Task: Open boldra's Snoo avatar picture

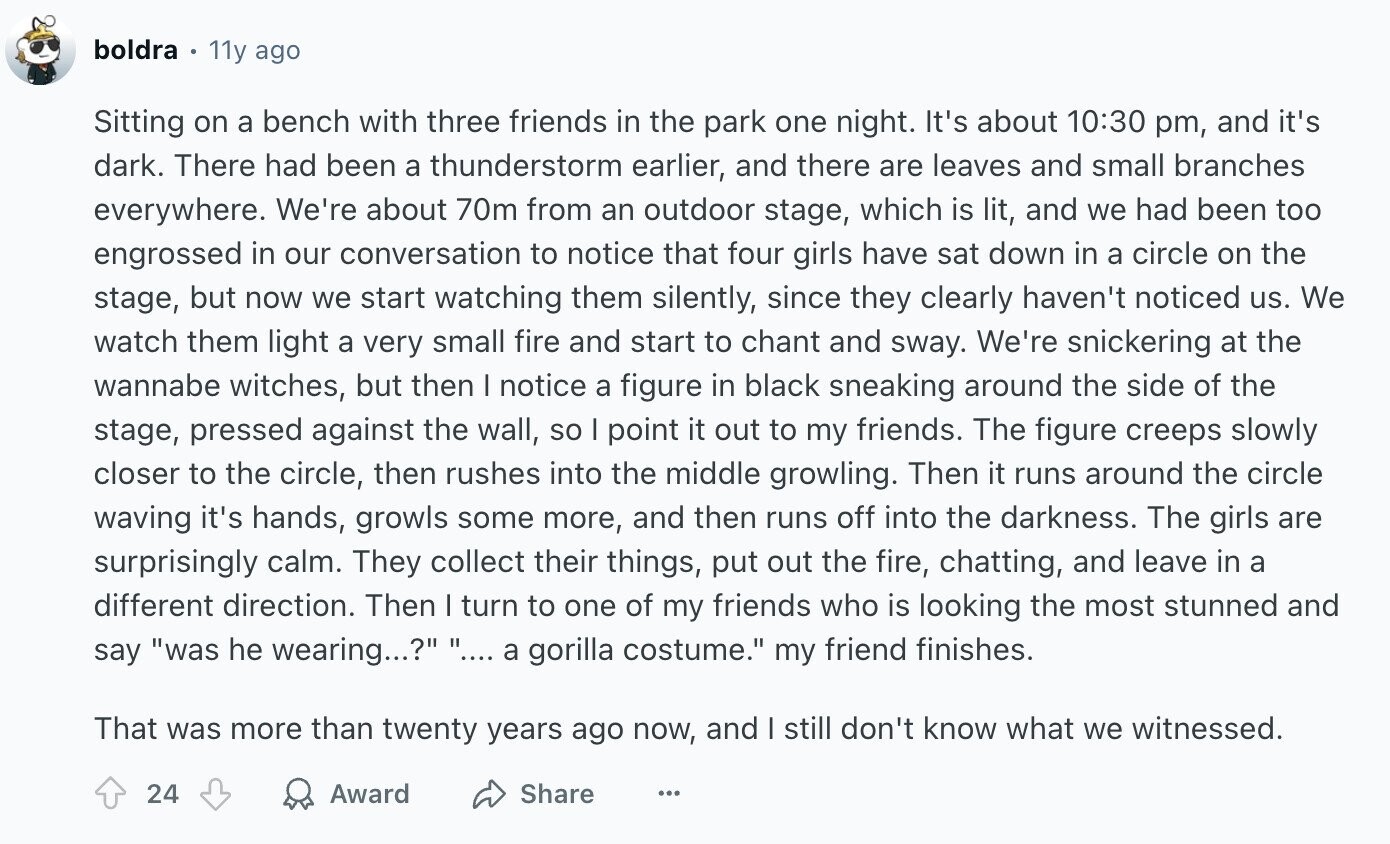Action: click(40, 51)
